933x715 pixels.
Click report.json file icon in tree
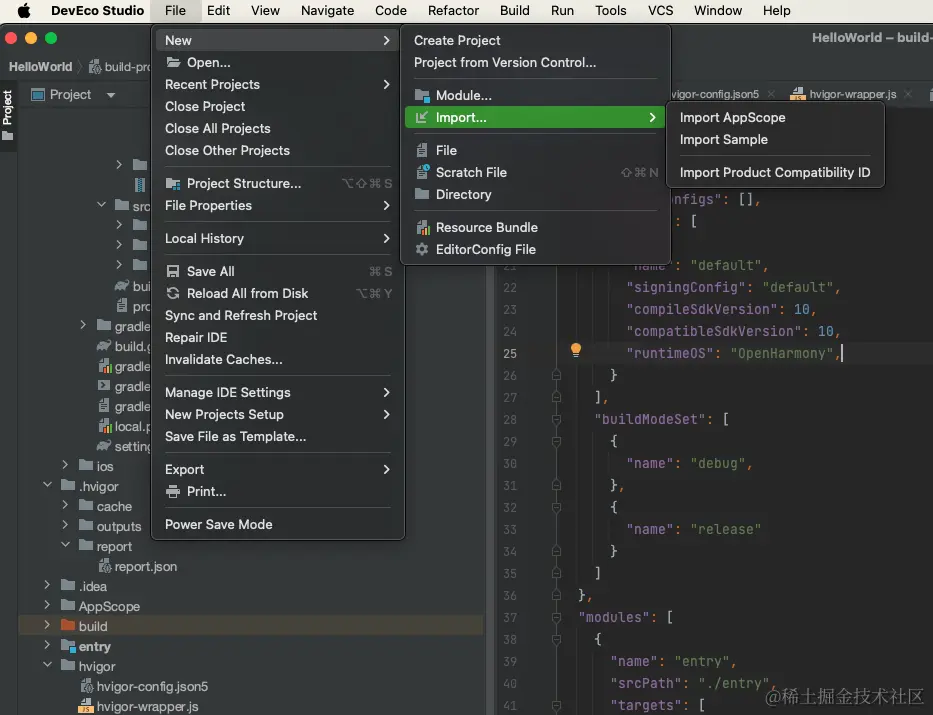click(x=105, y=566)
